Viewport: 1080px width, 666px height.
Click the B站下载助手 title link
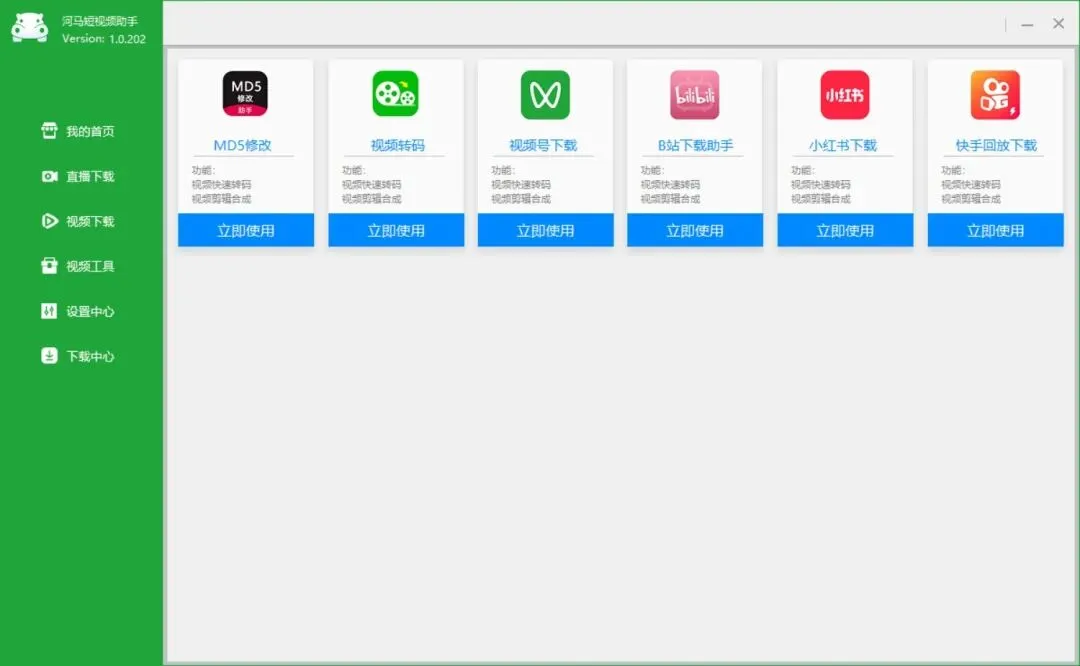point(695,145)
